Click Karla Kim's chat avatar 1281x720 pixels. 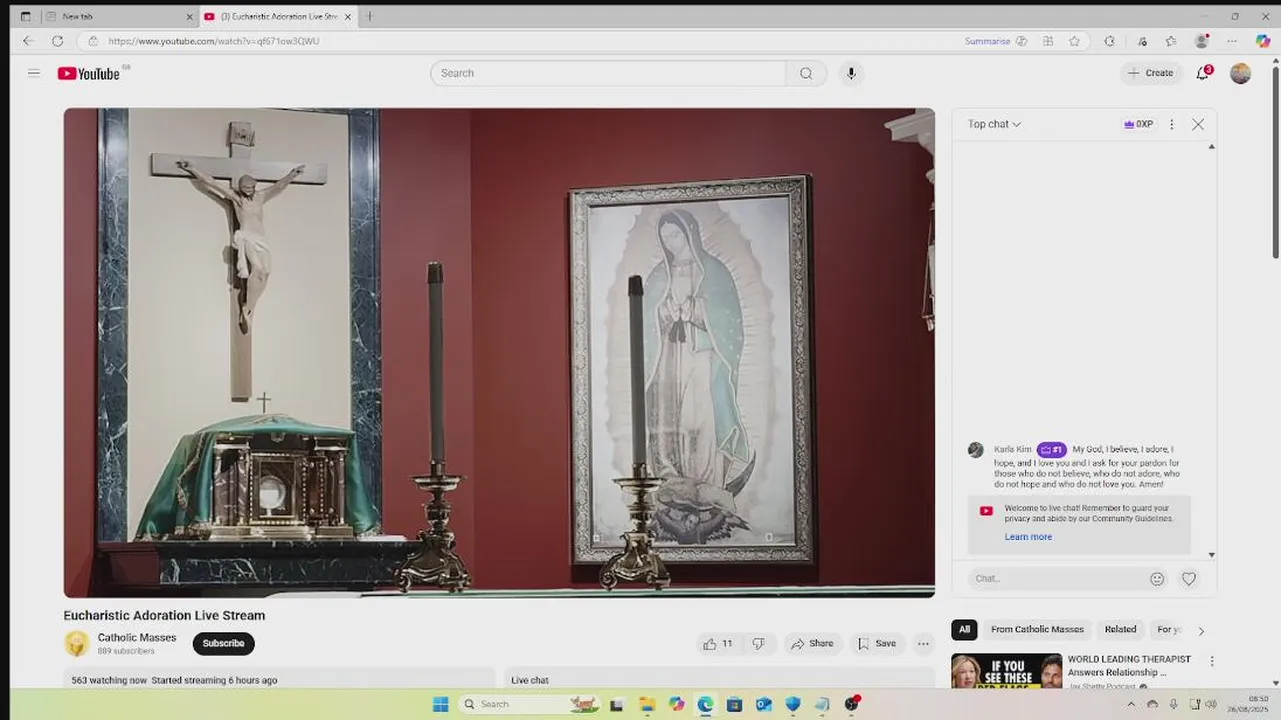(976, 450)
